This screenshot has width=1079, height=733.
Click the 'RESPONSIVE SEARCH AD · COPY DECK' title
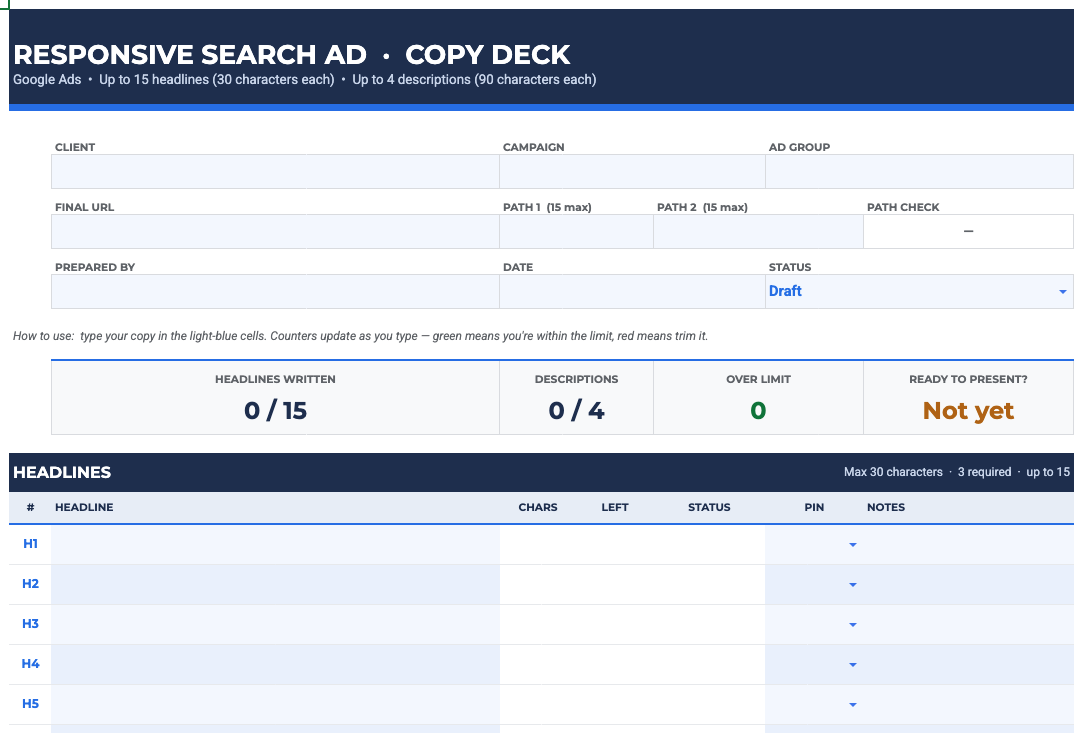292,54
